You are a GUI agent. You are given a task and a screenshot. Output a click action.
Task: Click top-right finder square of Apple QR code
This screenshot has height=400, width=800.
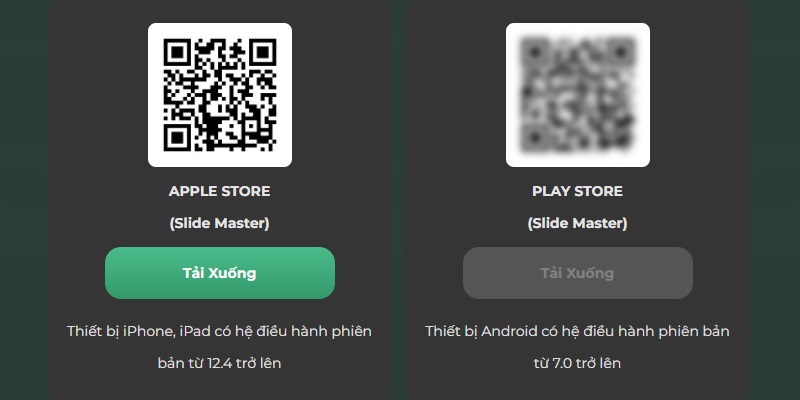263,52
